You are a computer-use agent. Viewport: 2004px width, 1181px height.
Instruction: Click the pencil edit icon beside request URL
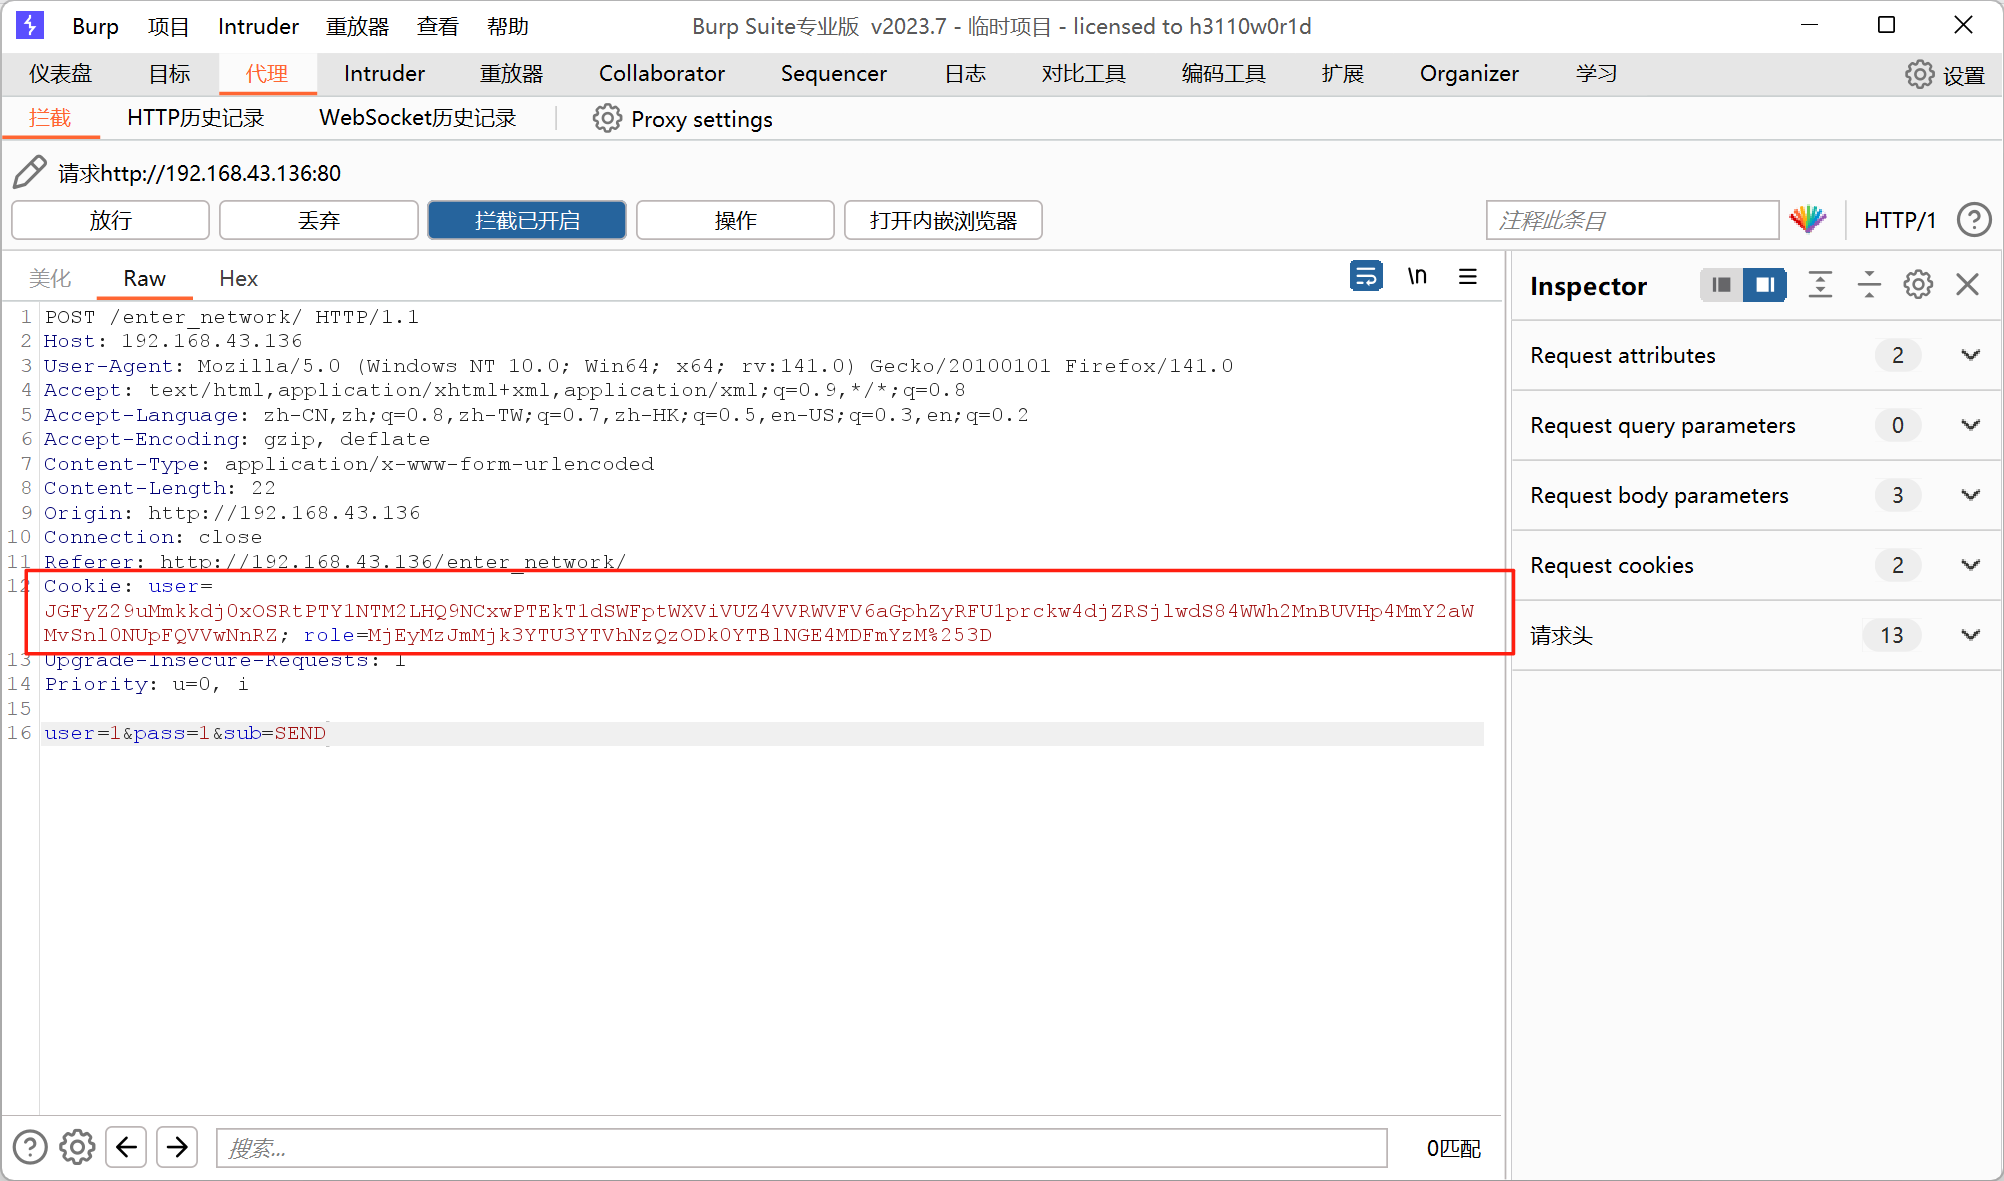pyautogui.click(x=30, y=172)
